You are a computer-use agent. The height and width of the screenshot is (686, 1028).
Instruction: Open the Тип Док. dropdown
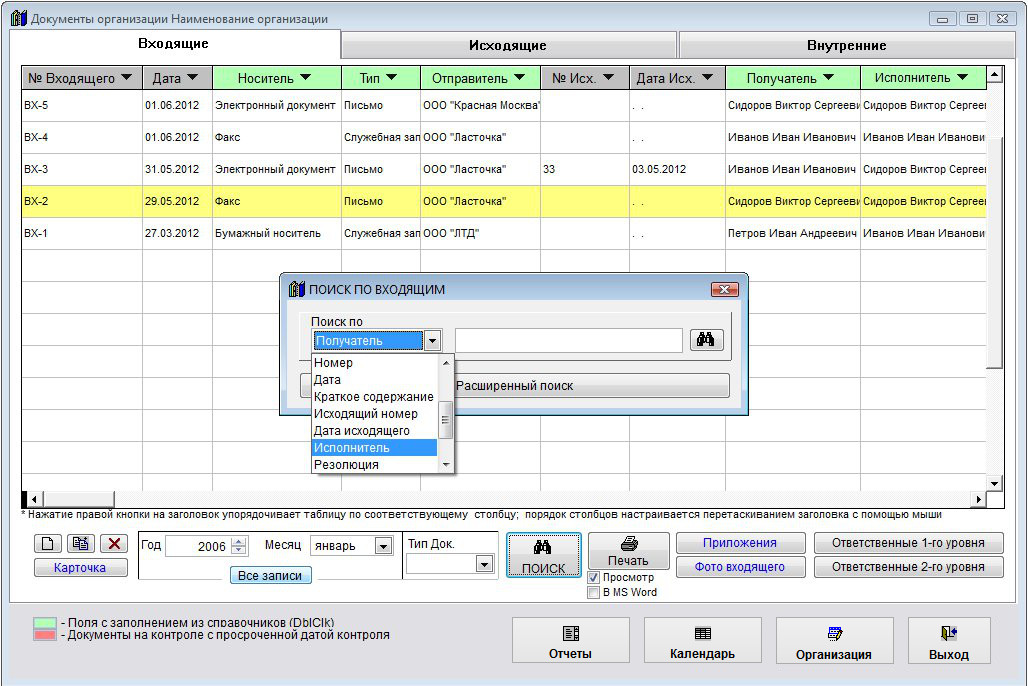pyautogui.click(x=484, y=564)
